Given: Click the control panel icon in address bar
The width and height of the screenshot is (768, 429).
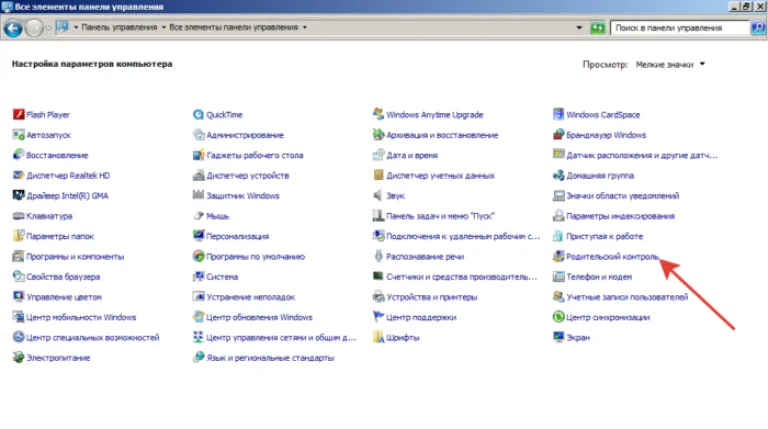Looking at the screenshot, I should [x=62, y=27].
